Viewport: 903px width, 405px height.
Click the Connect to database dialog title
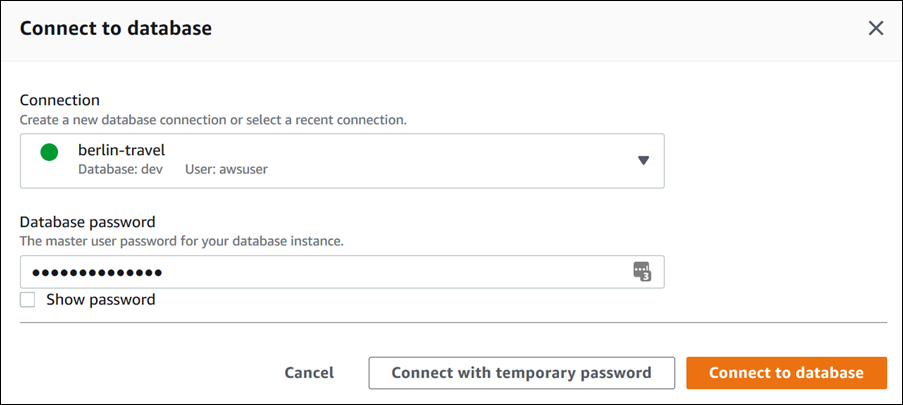pyautogui.click(x=115, y=28)
